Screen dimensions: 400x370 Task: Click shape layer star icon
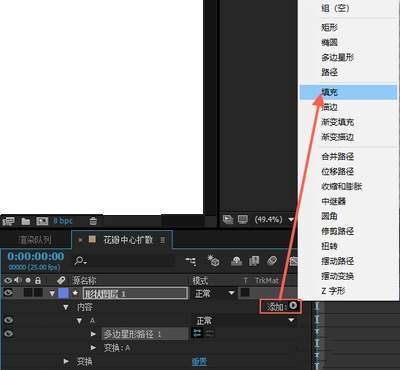(76, 293)
